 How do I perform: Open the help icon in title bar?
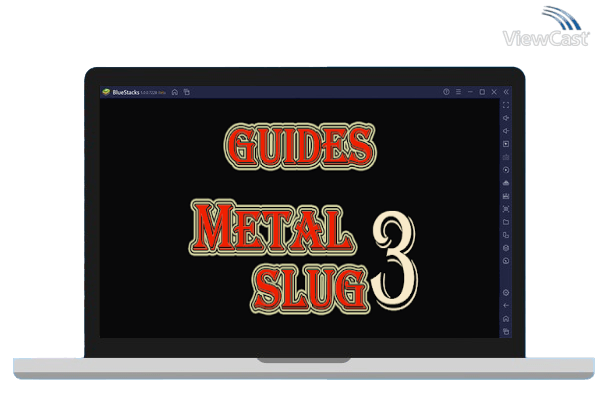click(446, 92)
